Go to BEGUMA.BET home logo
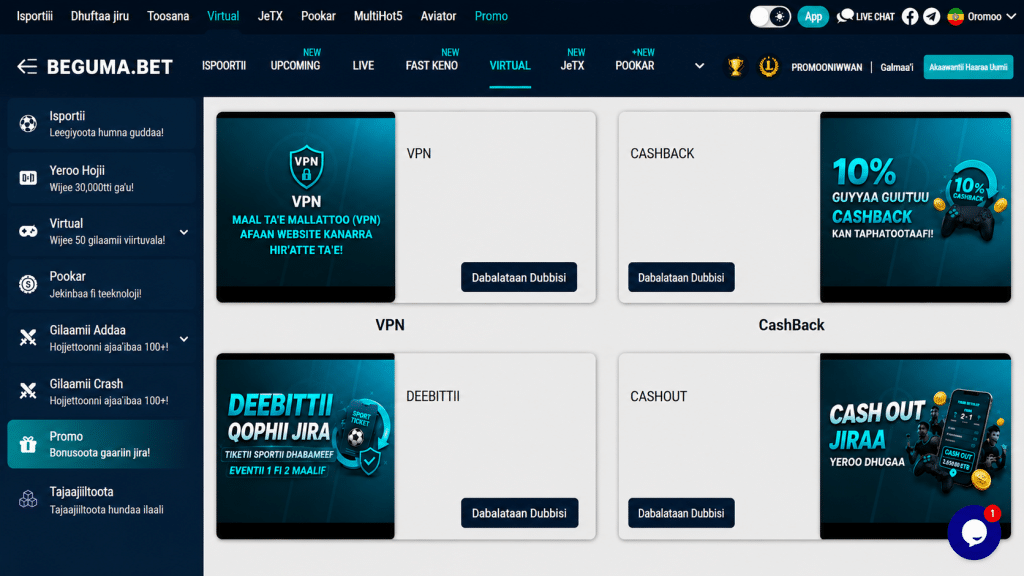1024x576 pixels. pos(110,67)
